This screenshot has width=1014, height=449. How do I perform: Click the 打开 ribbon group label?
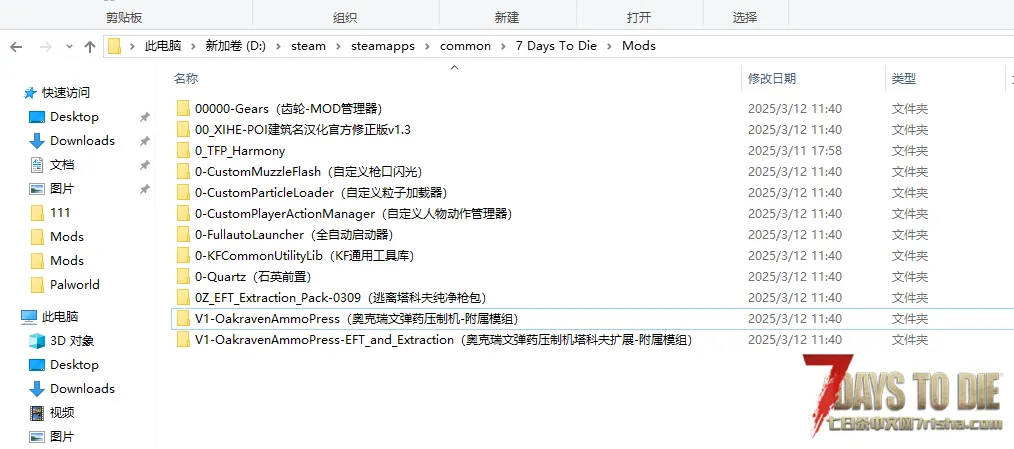point(638,17)
